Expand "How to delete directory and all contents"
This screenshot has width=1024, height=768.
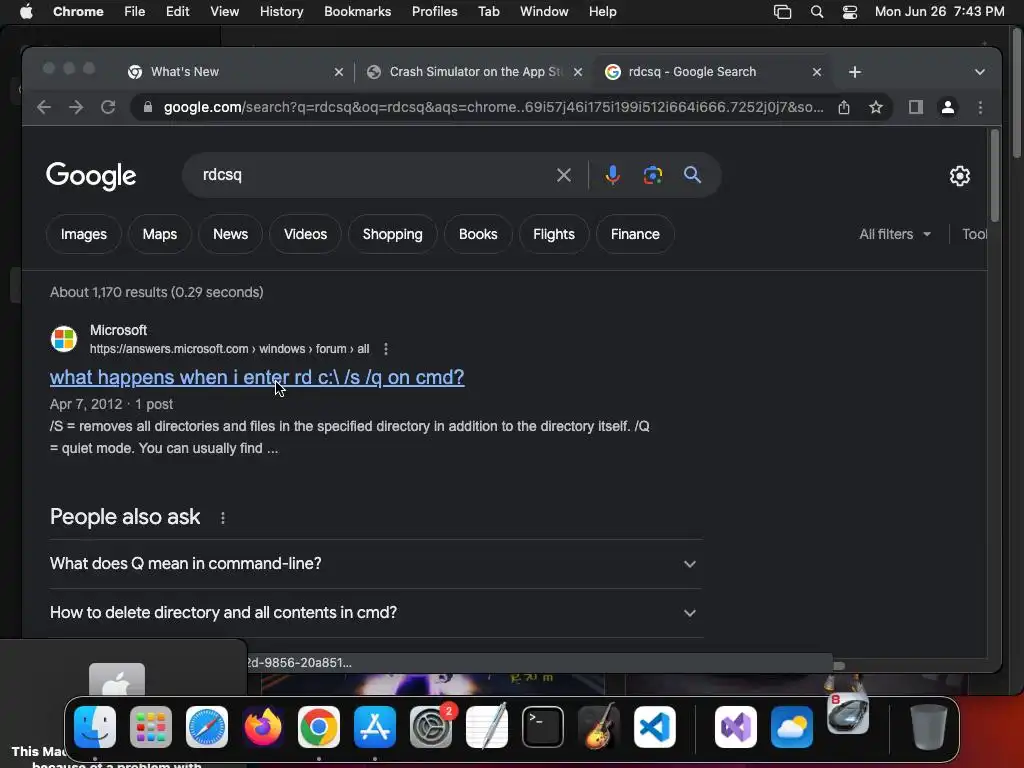(x=376, y=613)
